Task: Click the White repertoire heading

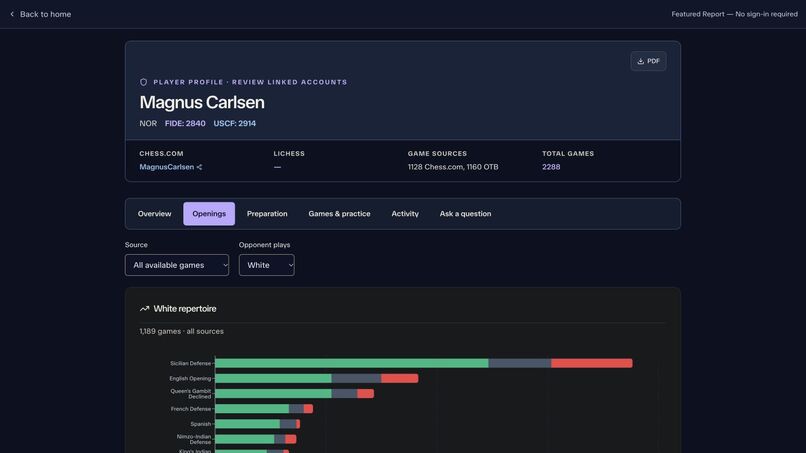Action: point(185,309)
